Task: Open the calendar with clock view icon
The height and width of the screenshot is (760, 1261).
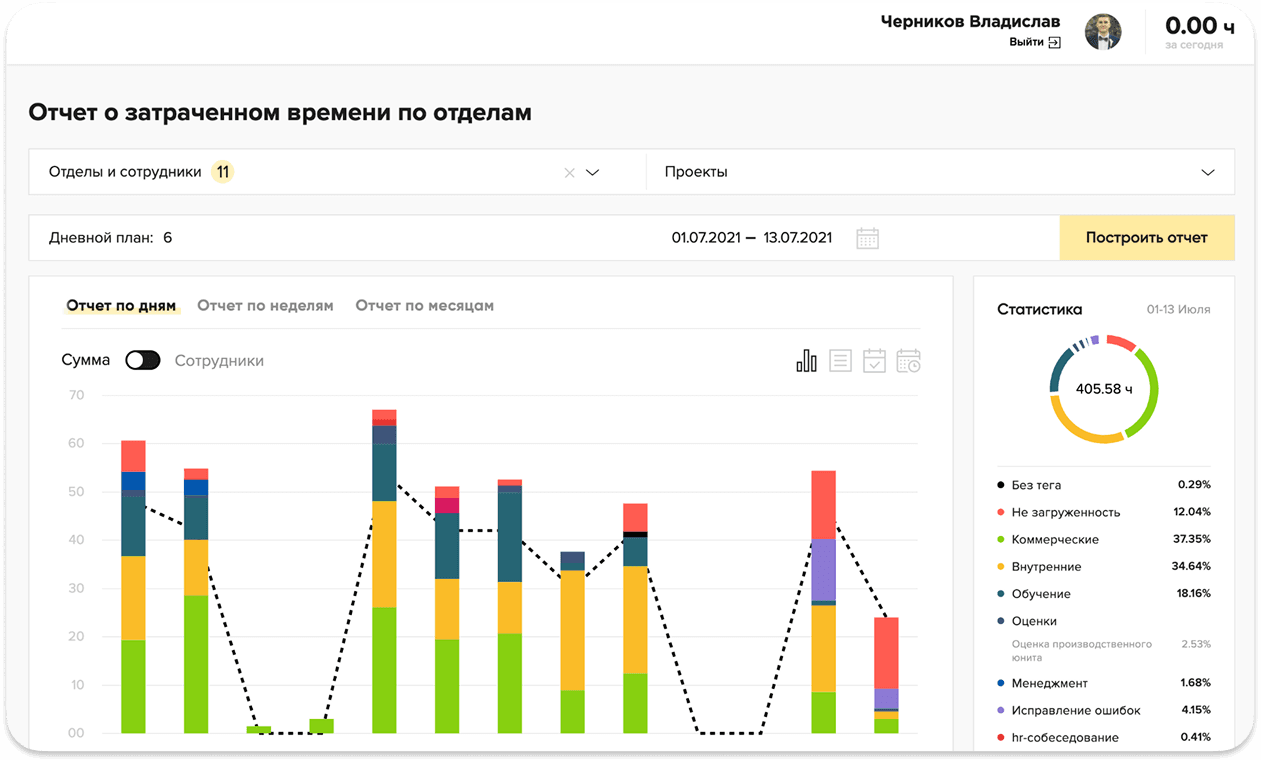Action: pyautogui.click(x=908, y=361)
